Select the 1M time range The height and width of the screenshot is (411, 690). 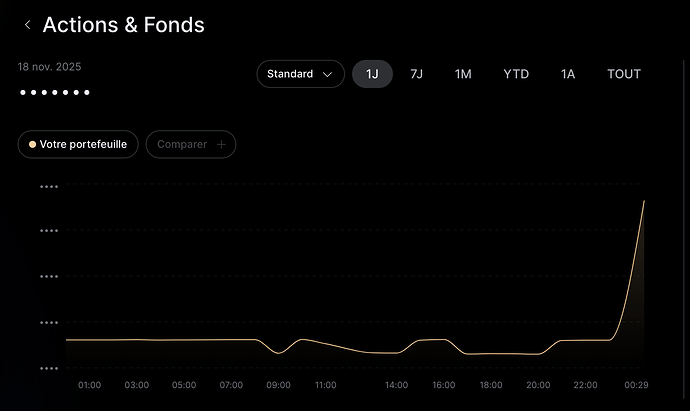463,74
